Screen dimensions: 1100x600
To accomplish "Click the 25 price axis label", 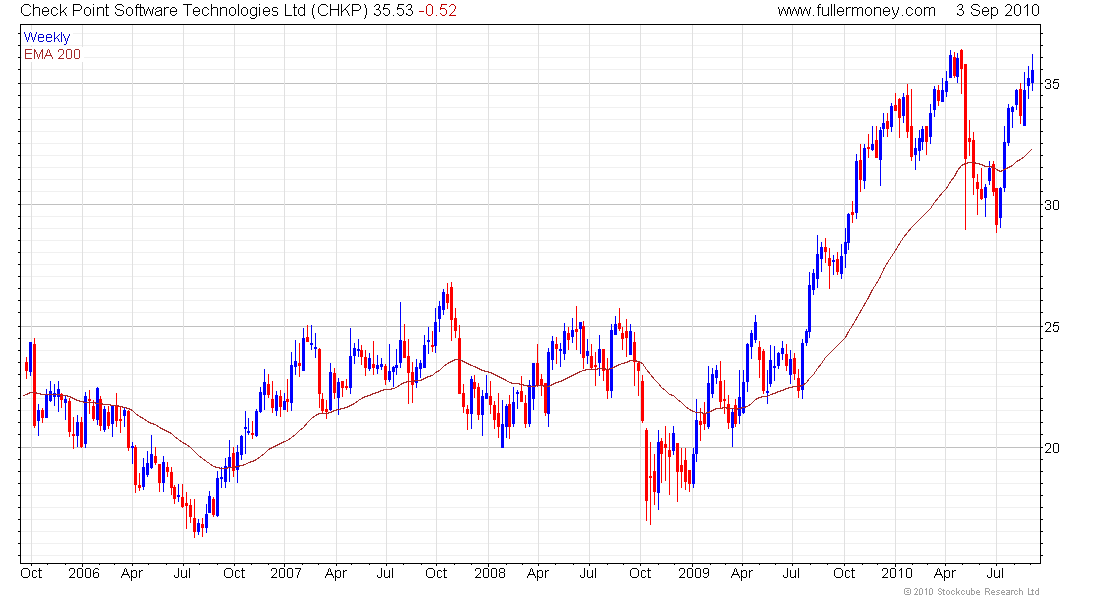I will pos(1052,327).
